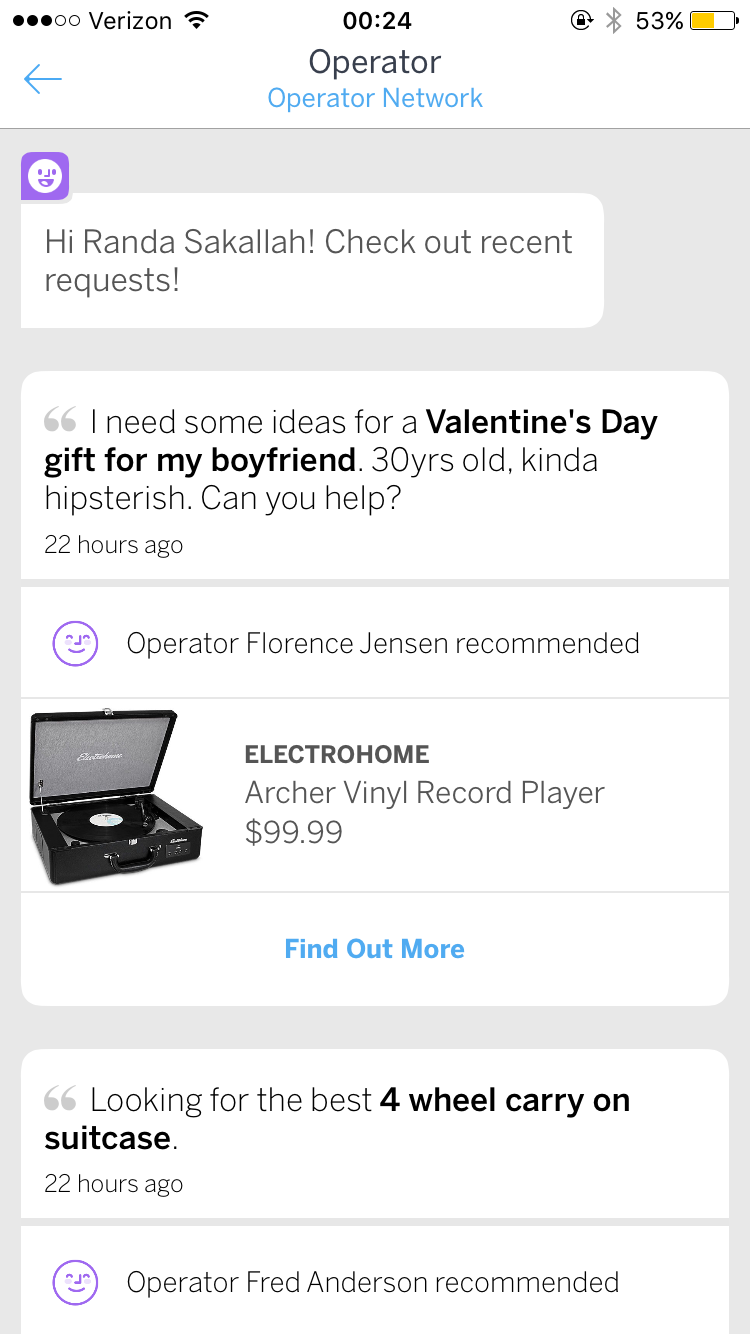Open the Valentine's Day gift request card
Viewport: 750px width, 1334px height.
coord(375,475)
